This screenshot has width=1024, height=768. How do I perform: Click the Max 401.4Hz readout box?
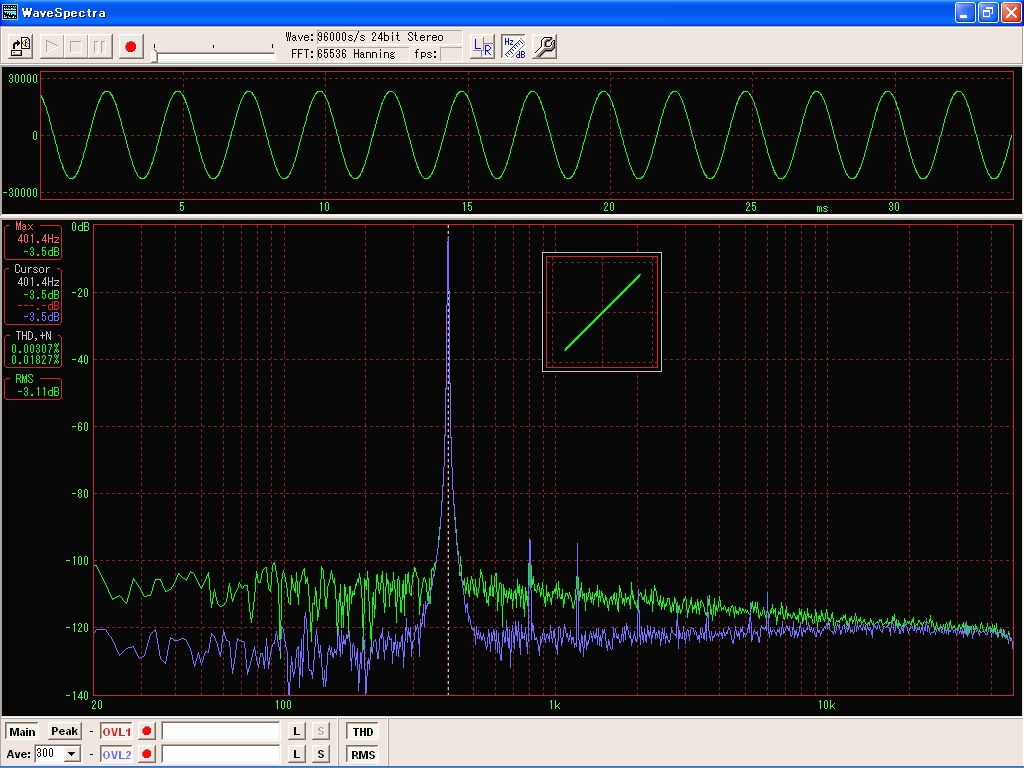coord(33,241)
